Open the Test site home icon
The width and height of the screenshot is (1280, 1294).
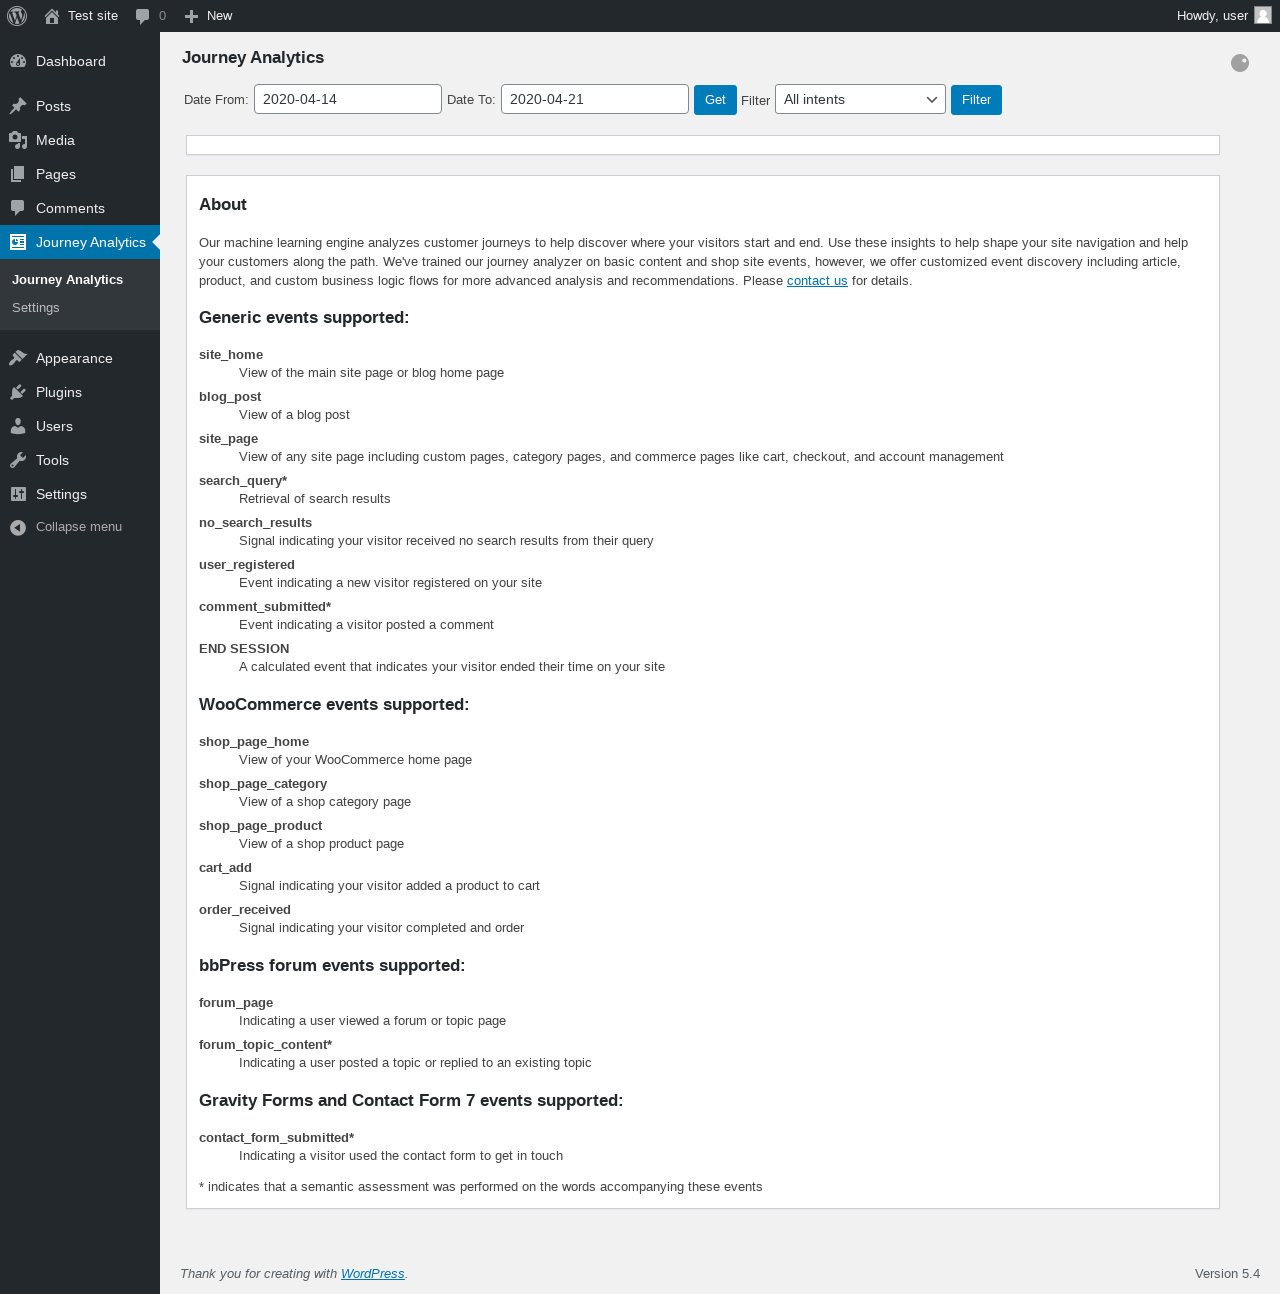click(x=52, y=16)
